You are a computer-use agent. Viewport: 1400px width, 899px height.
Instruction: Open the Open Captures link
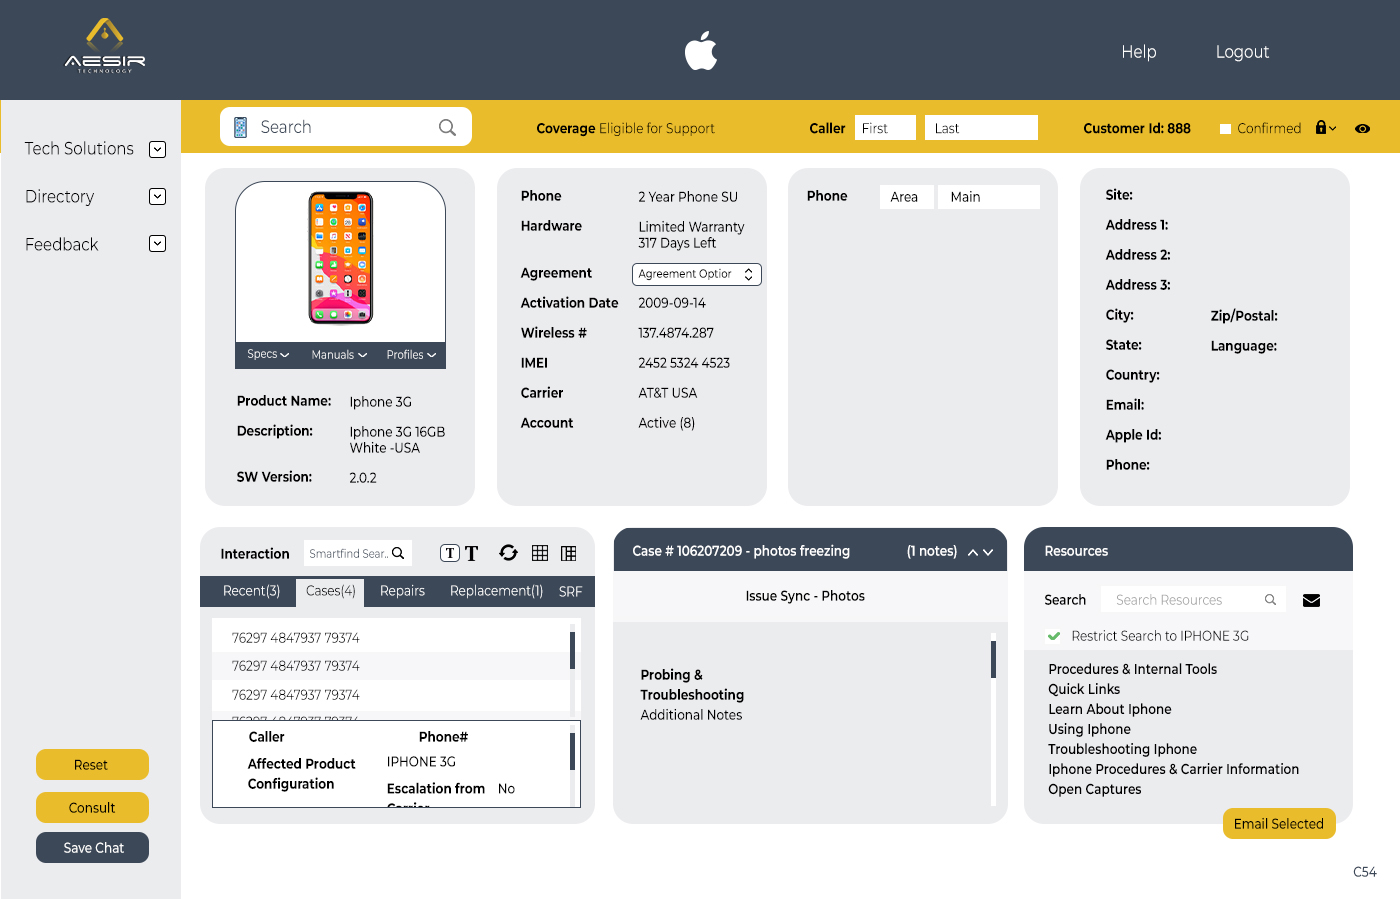click(1094, 789)
